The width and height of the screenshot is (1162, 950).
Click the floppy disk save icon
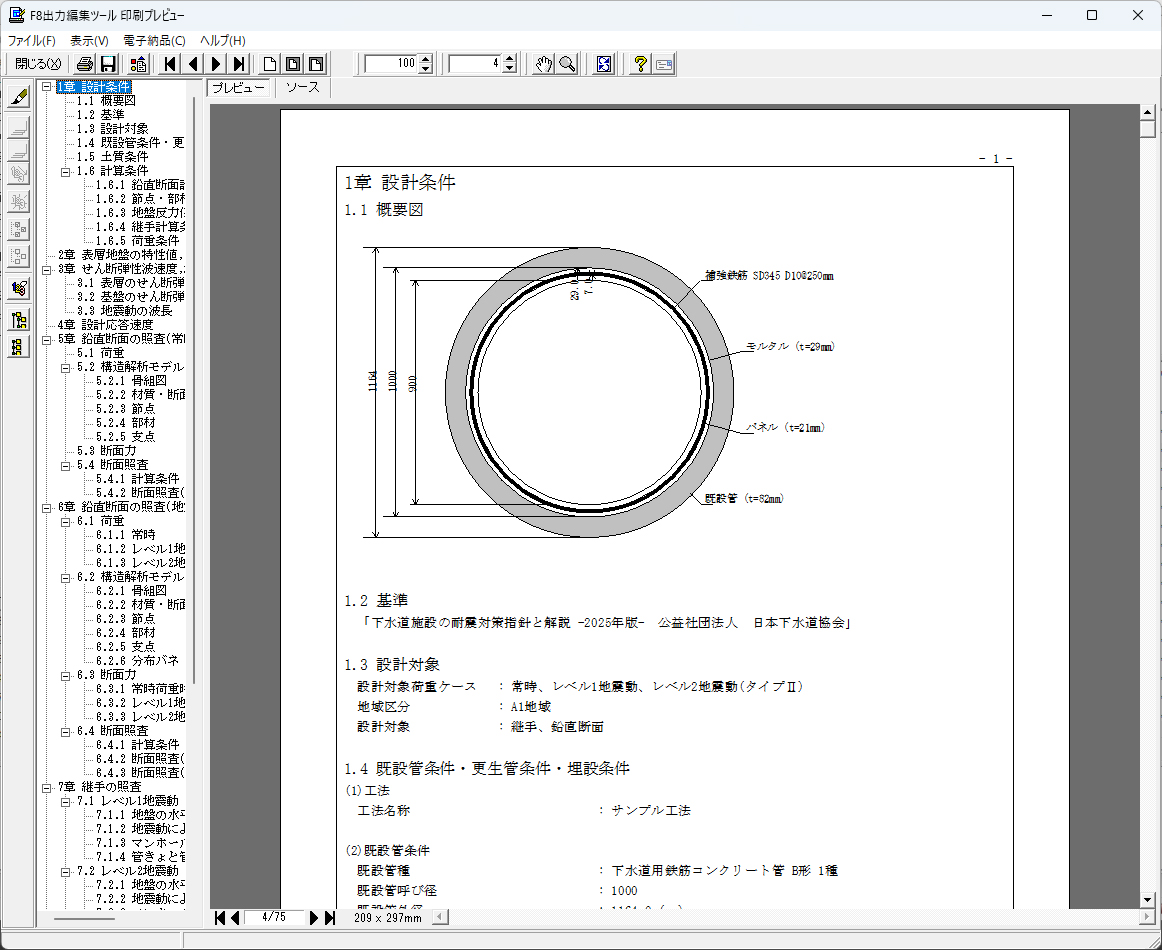(x=108, y=64)
